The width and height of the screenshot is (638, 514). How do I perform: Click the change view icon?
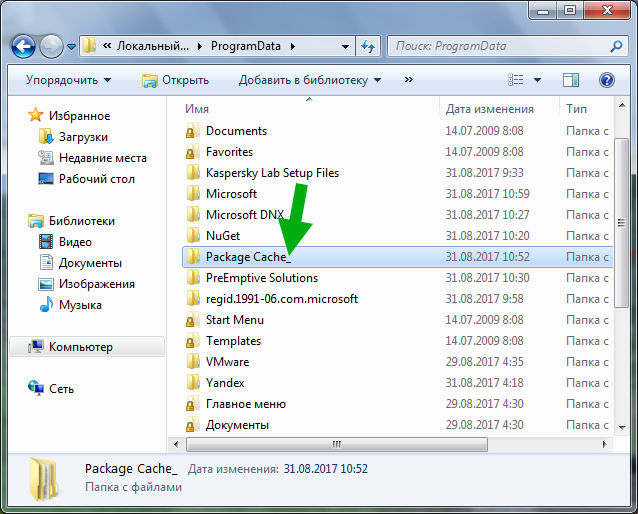[x=516, y=80]
